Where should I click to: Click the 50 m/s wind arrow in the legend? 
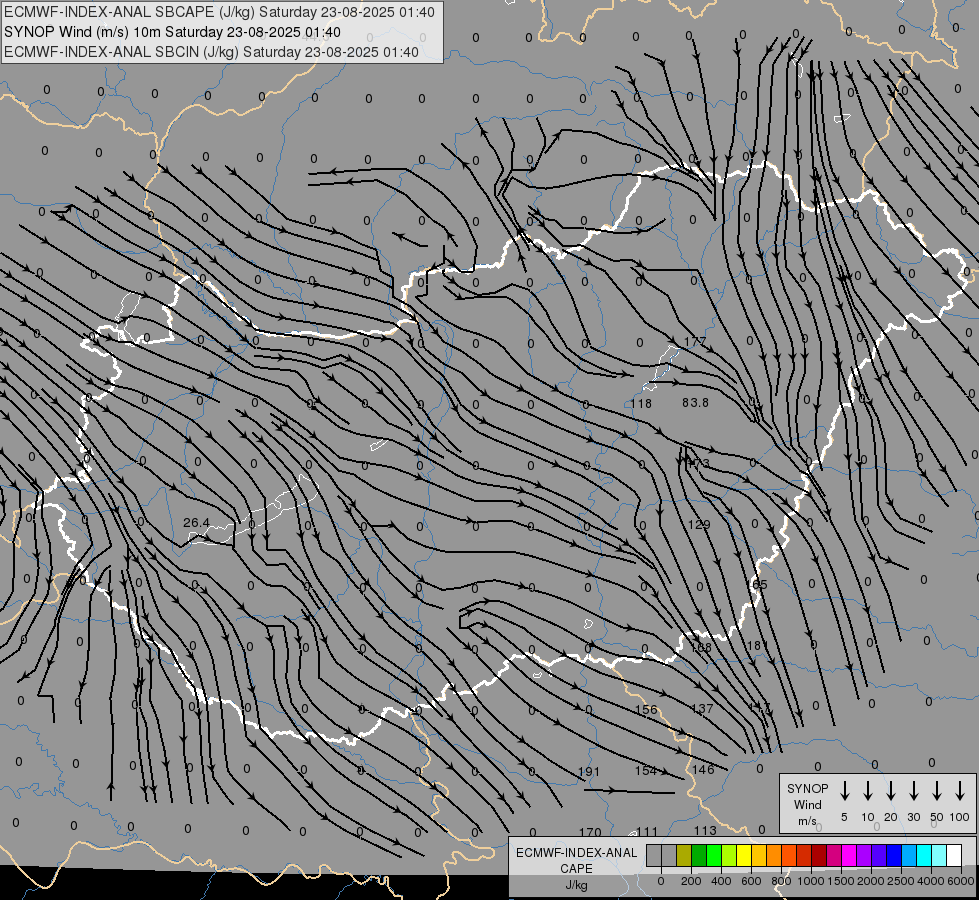pyautogui.click(x=937, y=791)
